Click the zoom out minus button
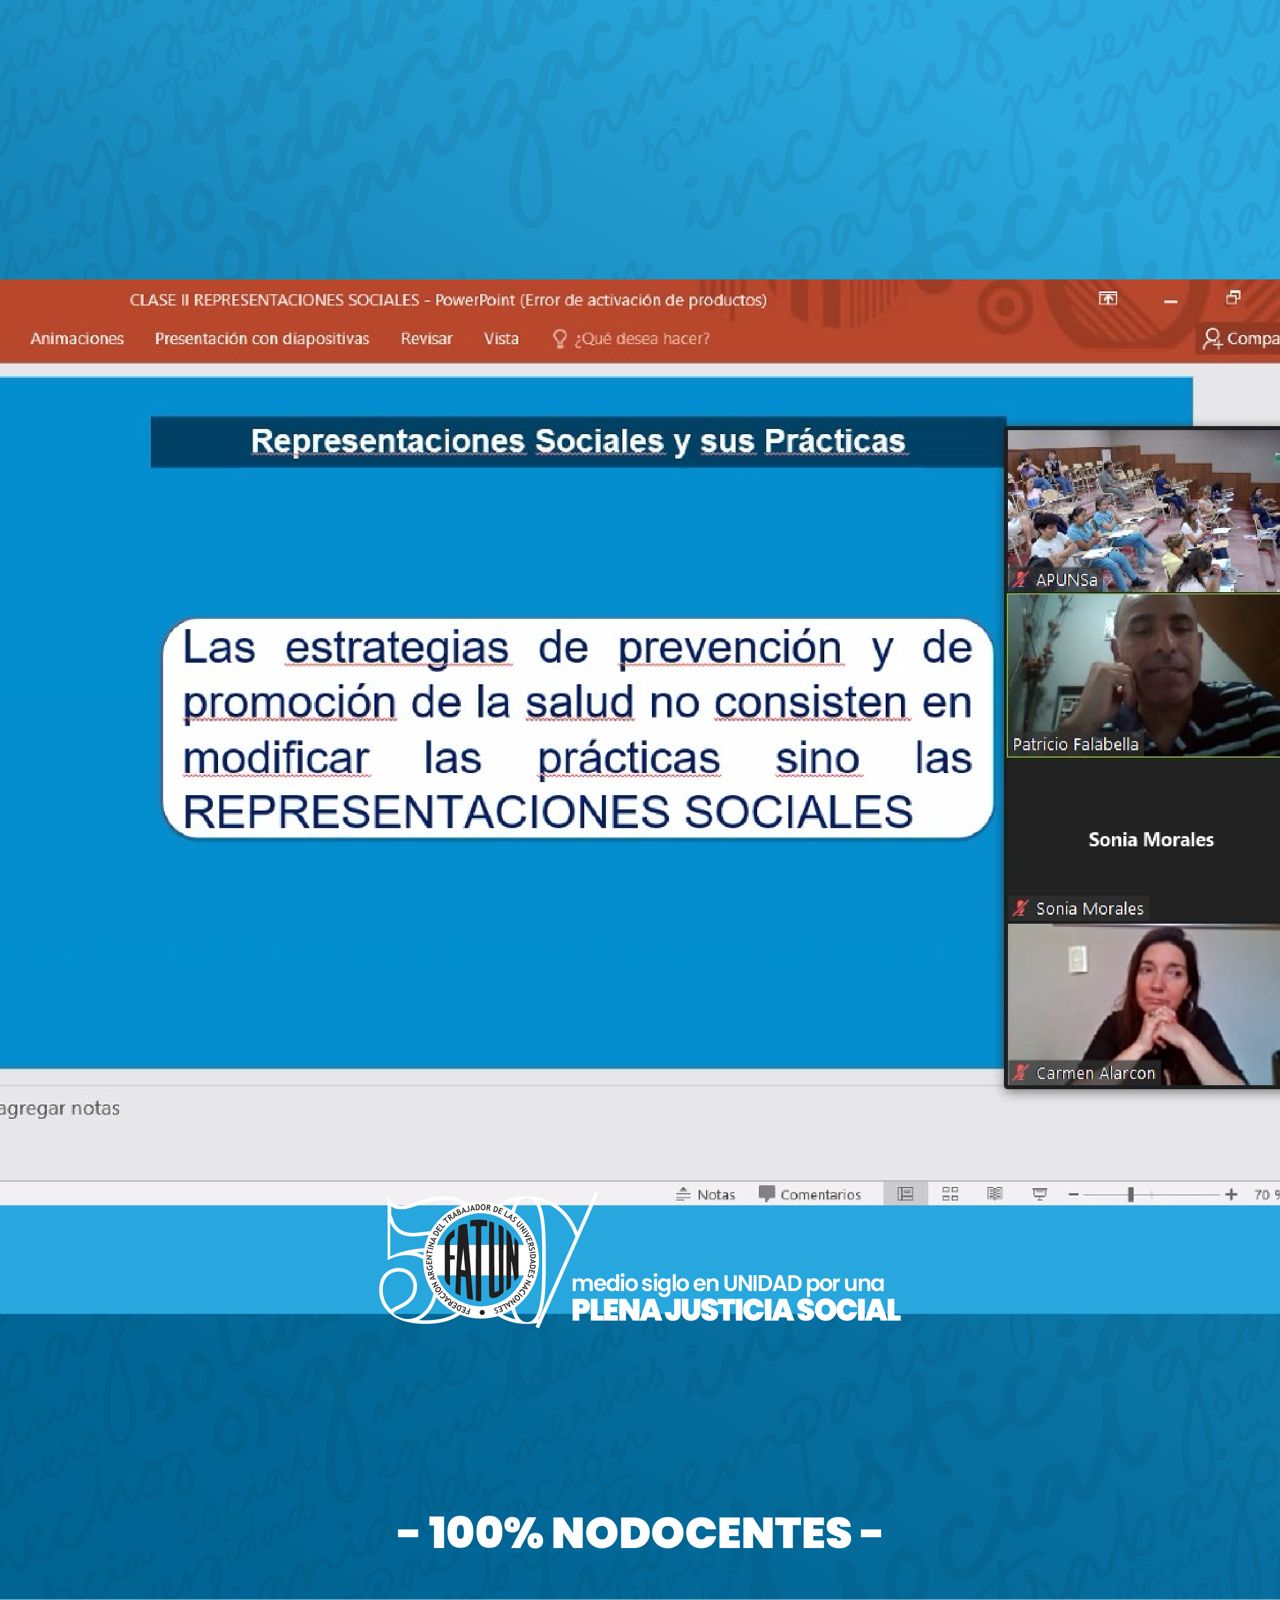1280x1600 pixels. pos(1073,1195)
